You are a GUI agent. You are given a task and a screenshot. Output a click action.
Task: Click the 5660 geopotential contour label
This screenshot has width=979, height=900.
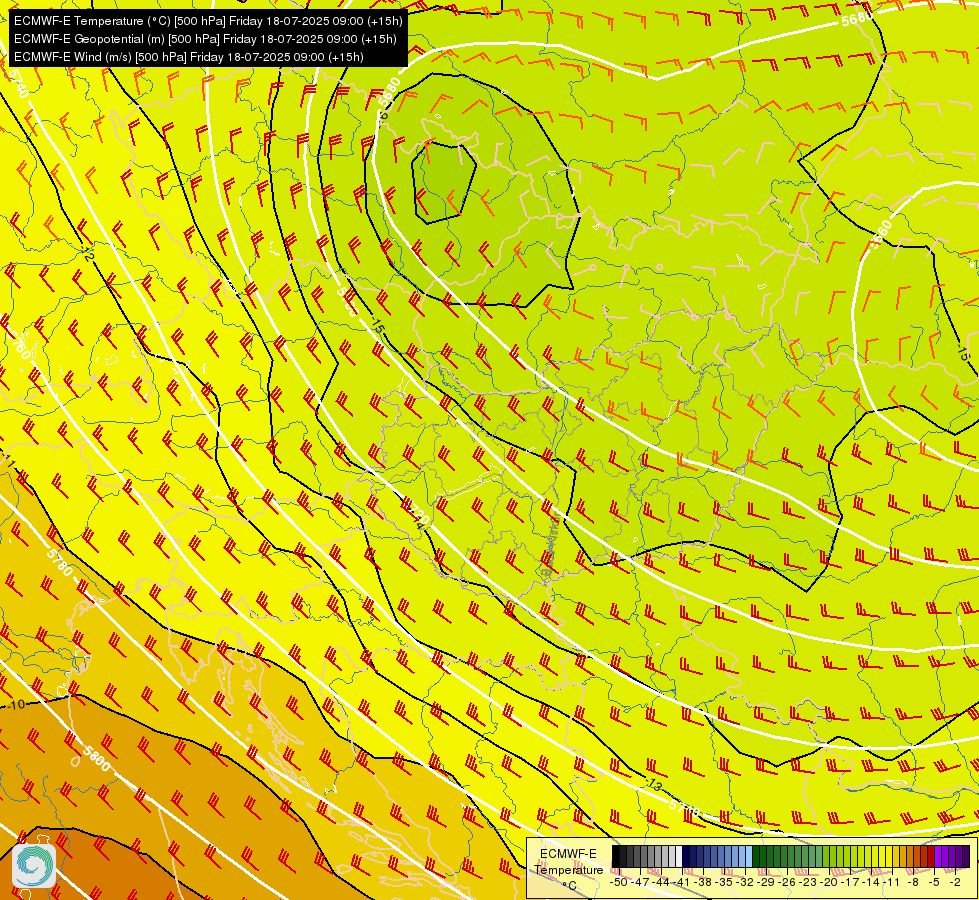click(x=881, y=234)
